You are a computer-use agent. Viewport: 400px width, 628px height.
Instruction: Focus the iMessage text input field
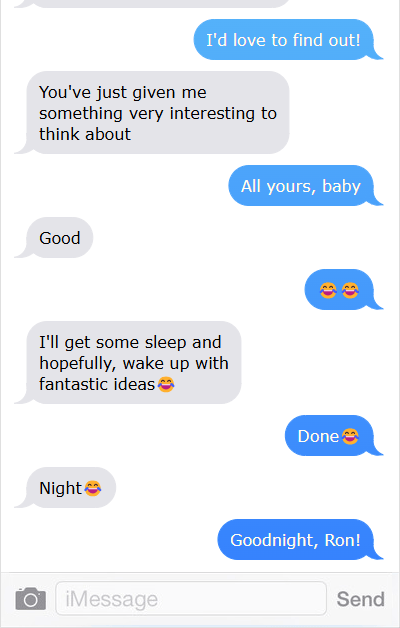191,598
